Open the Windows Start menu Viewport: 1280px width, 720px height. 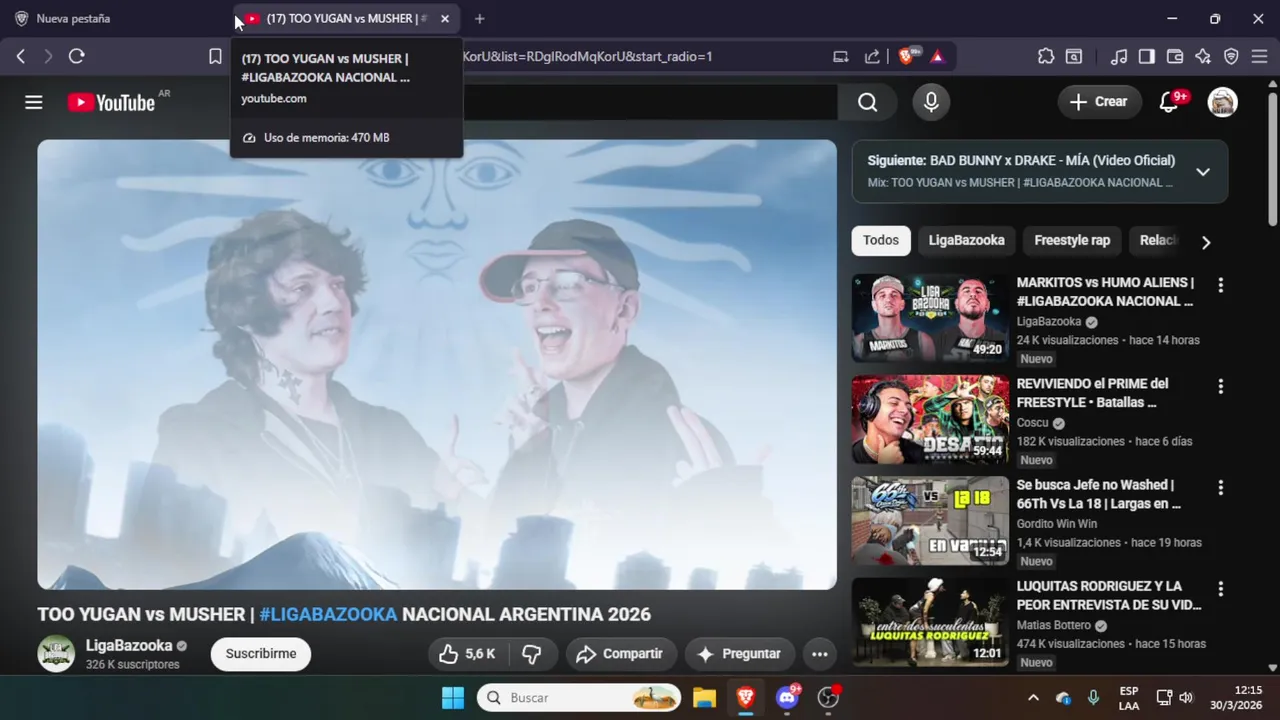453,697
